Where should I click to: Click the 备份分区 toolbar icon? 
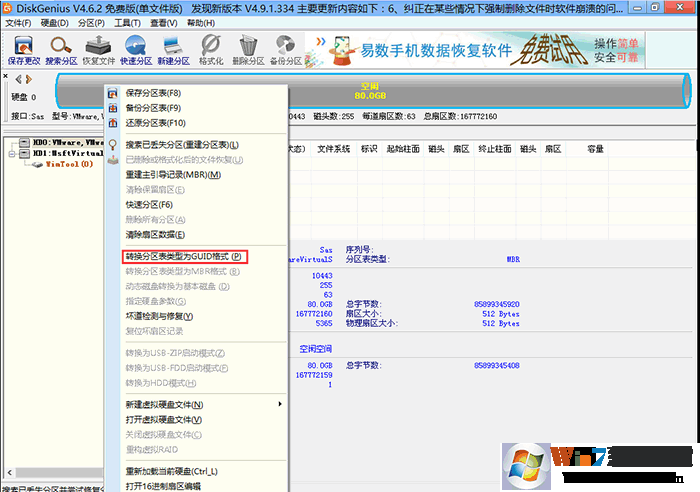[285, 48]
